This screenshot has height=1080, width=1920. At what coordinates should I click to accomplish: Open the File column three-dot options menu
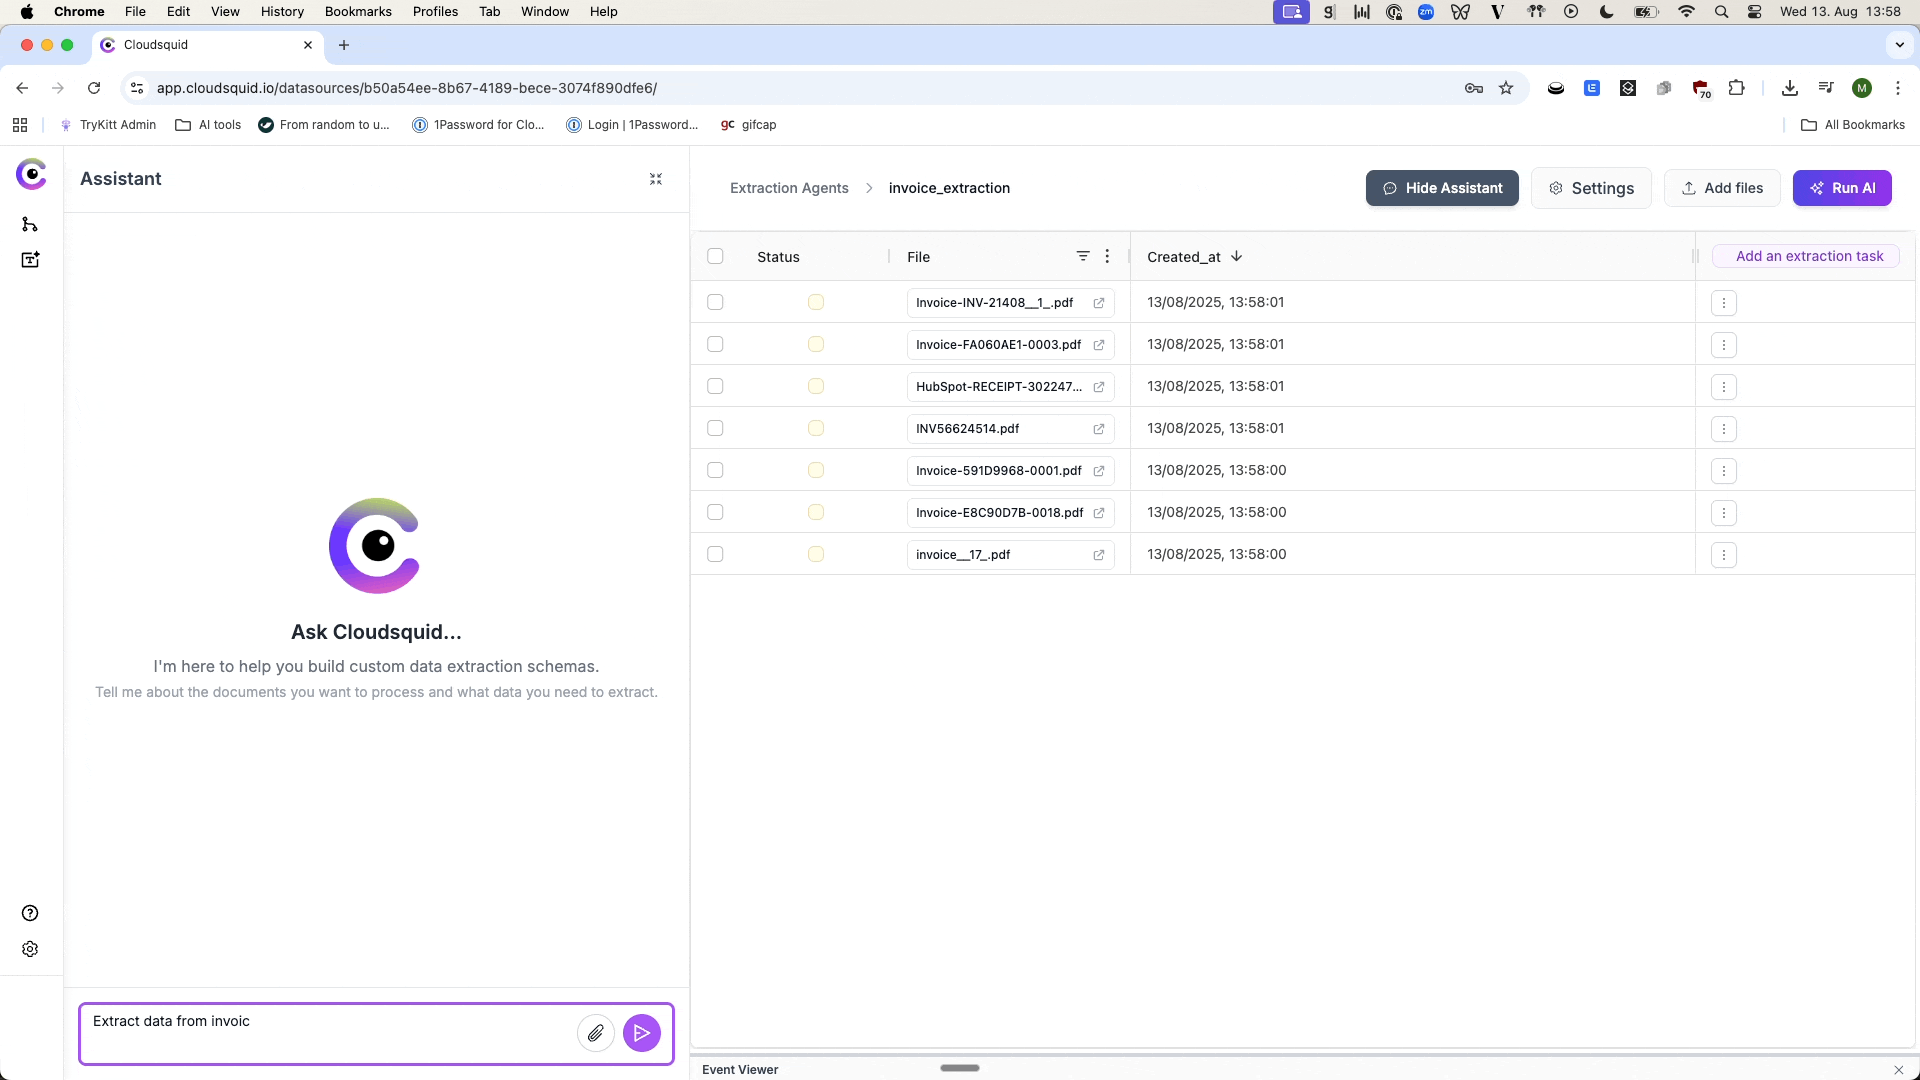[x=1107, y=256]
